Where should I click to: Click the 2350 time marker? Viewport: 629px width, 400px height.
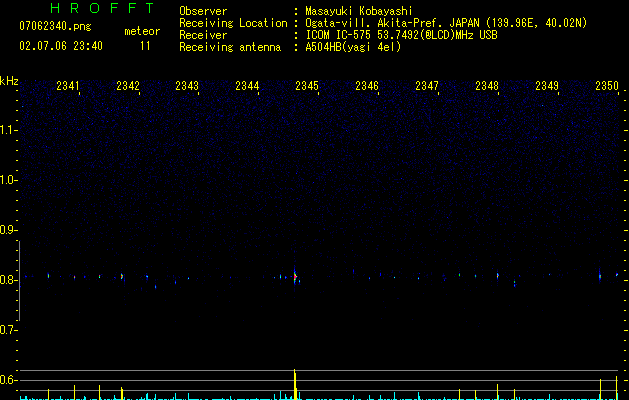tap(607, 86)
